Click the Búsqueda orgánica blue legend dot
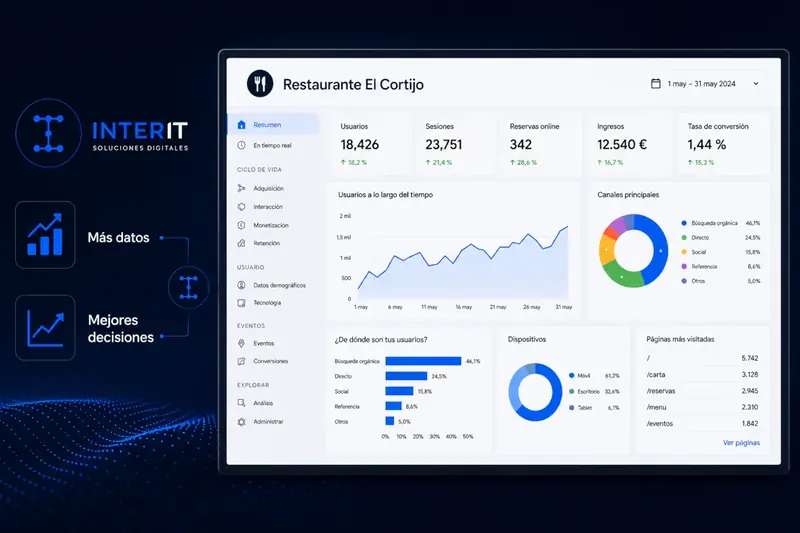 coord(684,223)
